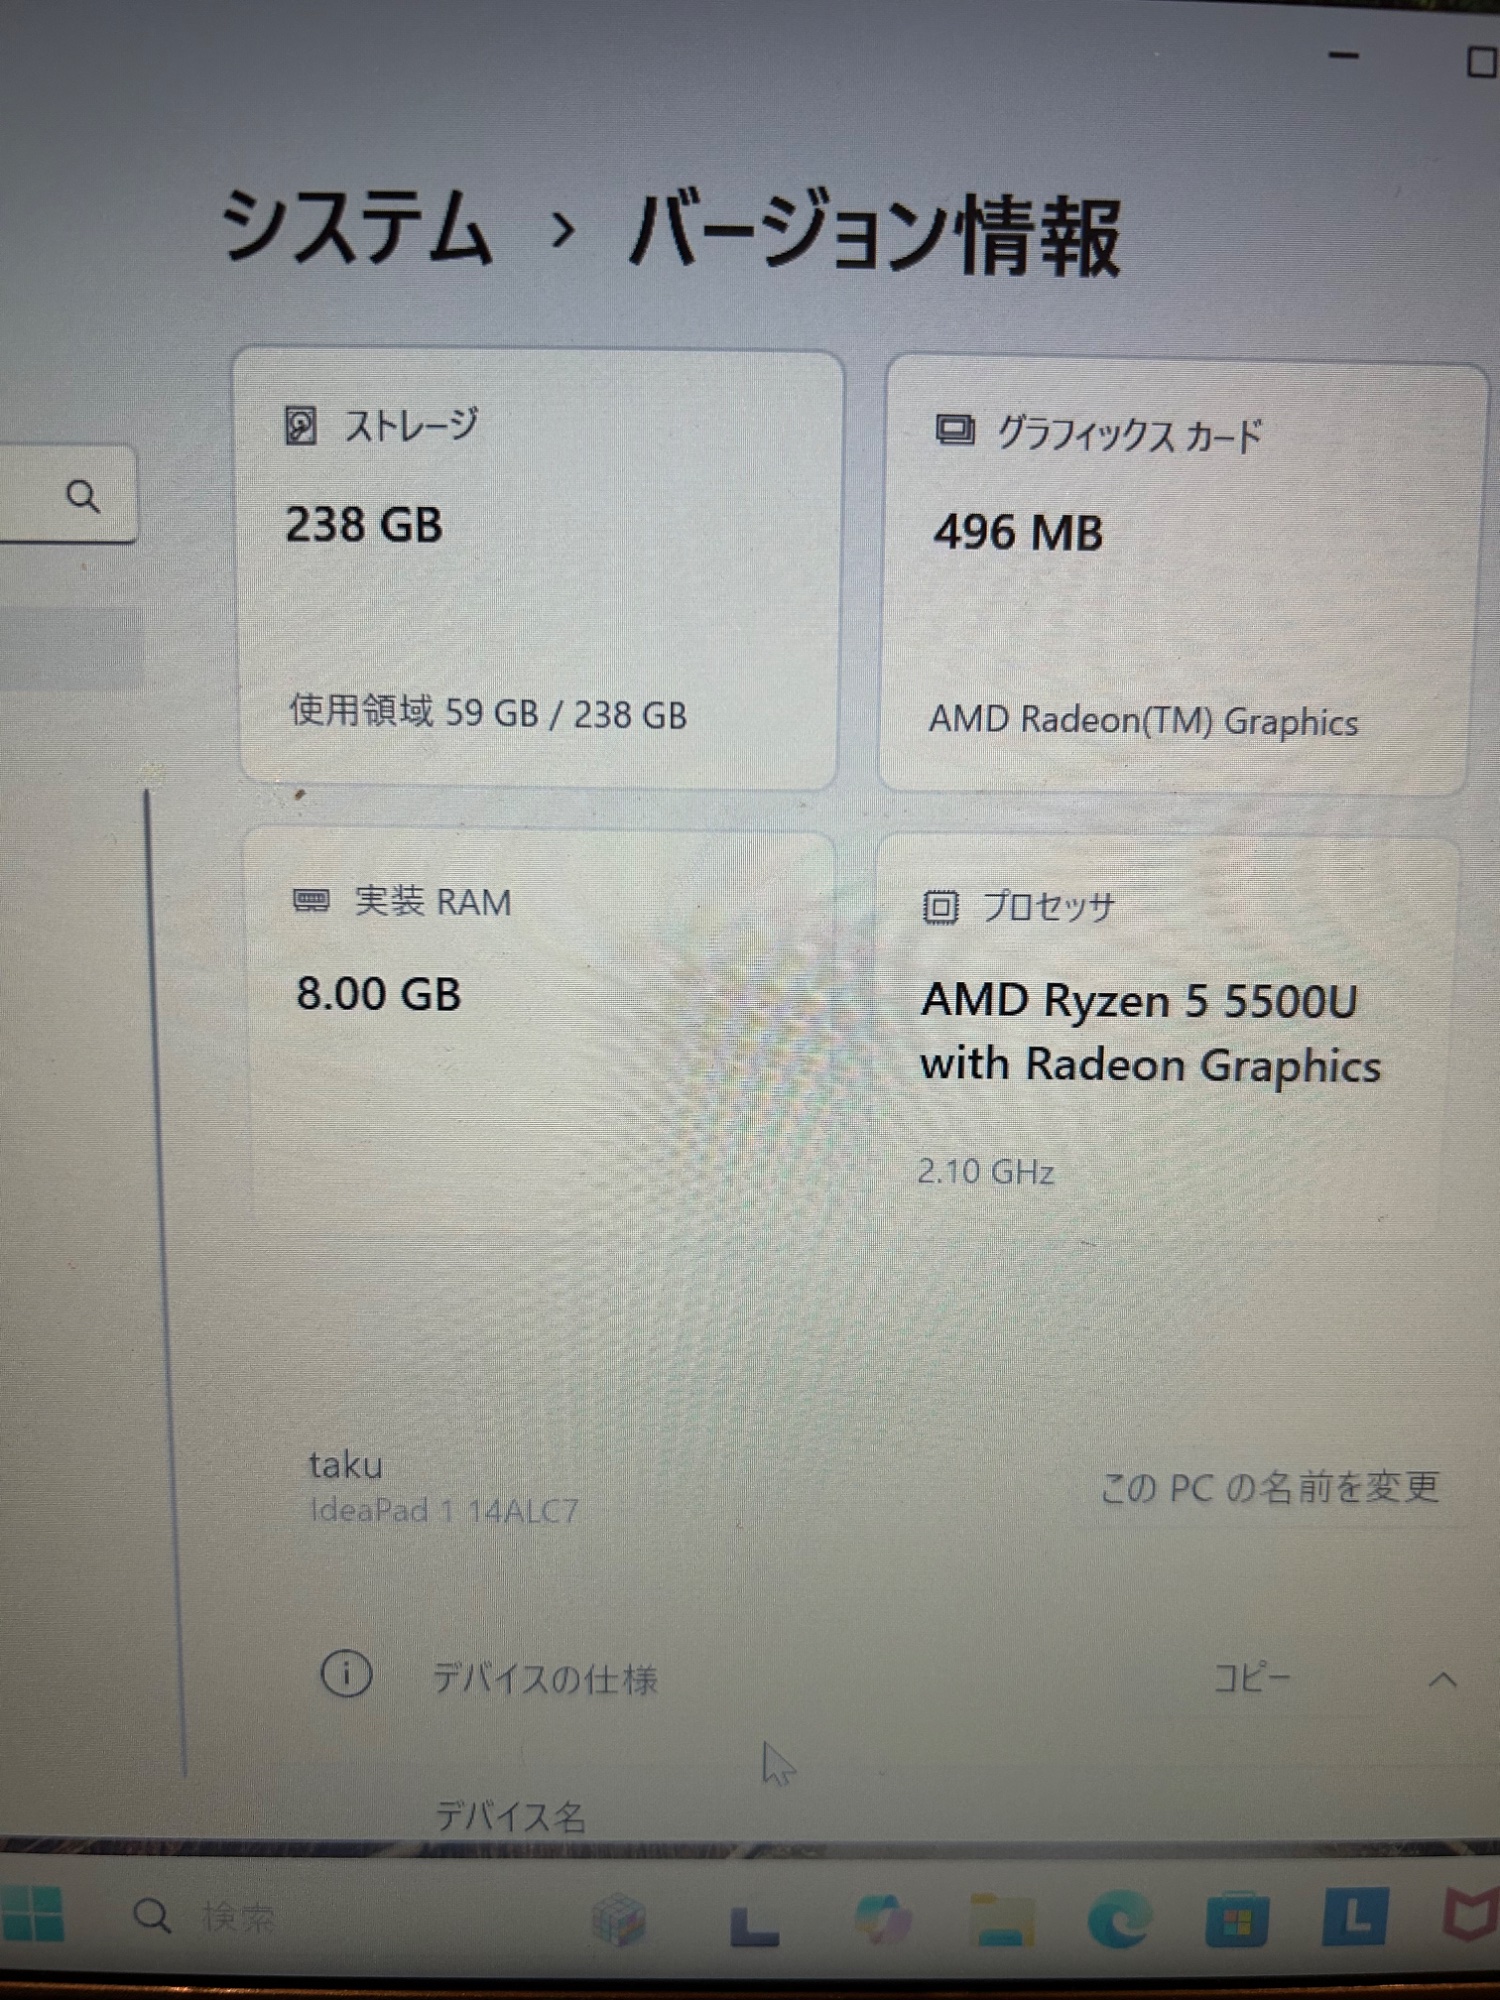
Task: Open File Explorer from the taskbar
Action: (1001, 1920)
